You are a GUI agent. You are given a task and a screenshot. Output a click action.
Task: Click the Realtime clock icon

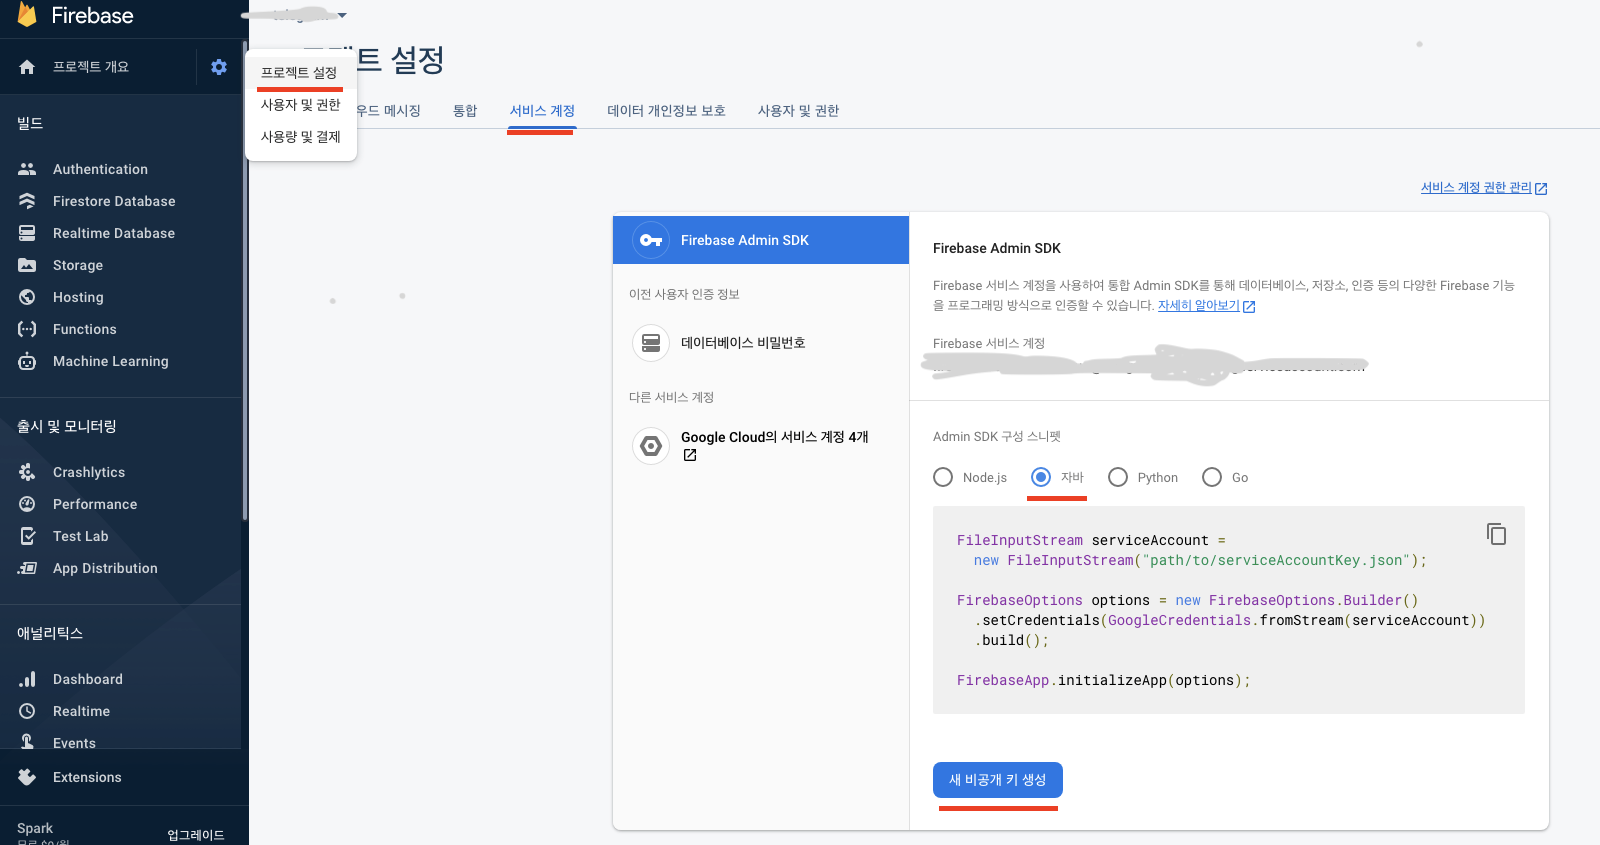pyautogui.click(x=27, y=711)
